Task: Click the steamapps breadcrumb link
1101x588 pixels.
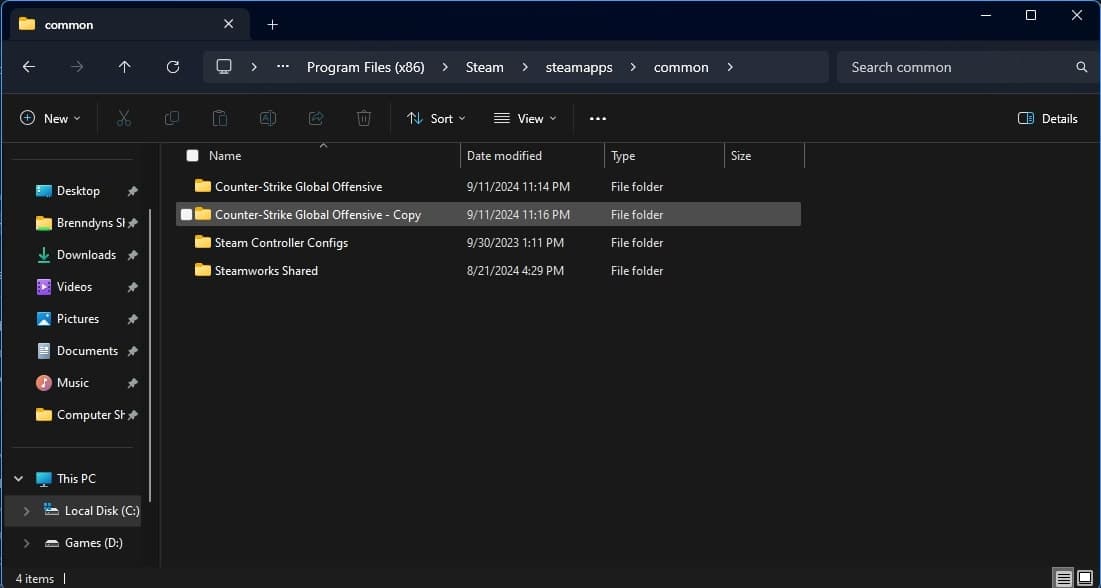Action: click(578, 67)
